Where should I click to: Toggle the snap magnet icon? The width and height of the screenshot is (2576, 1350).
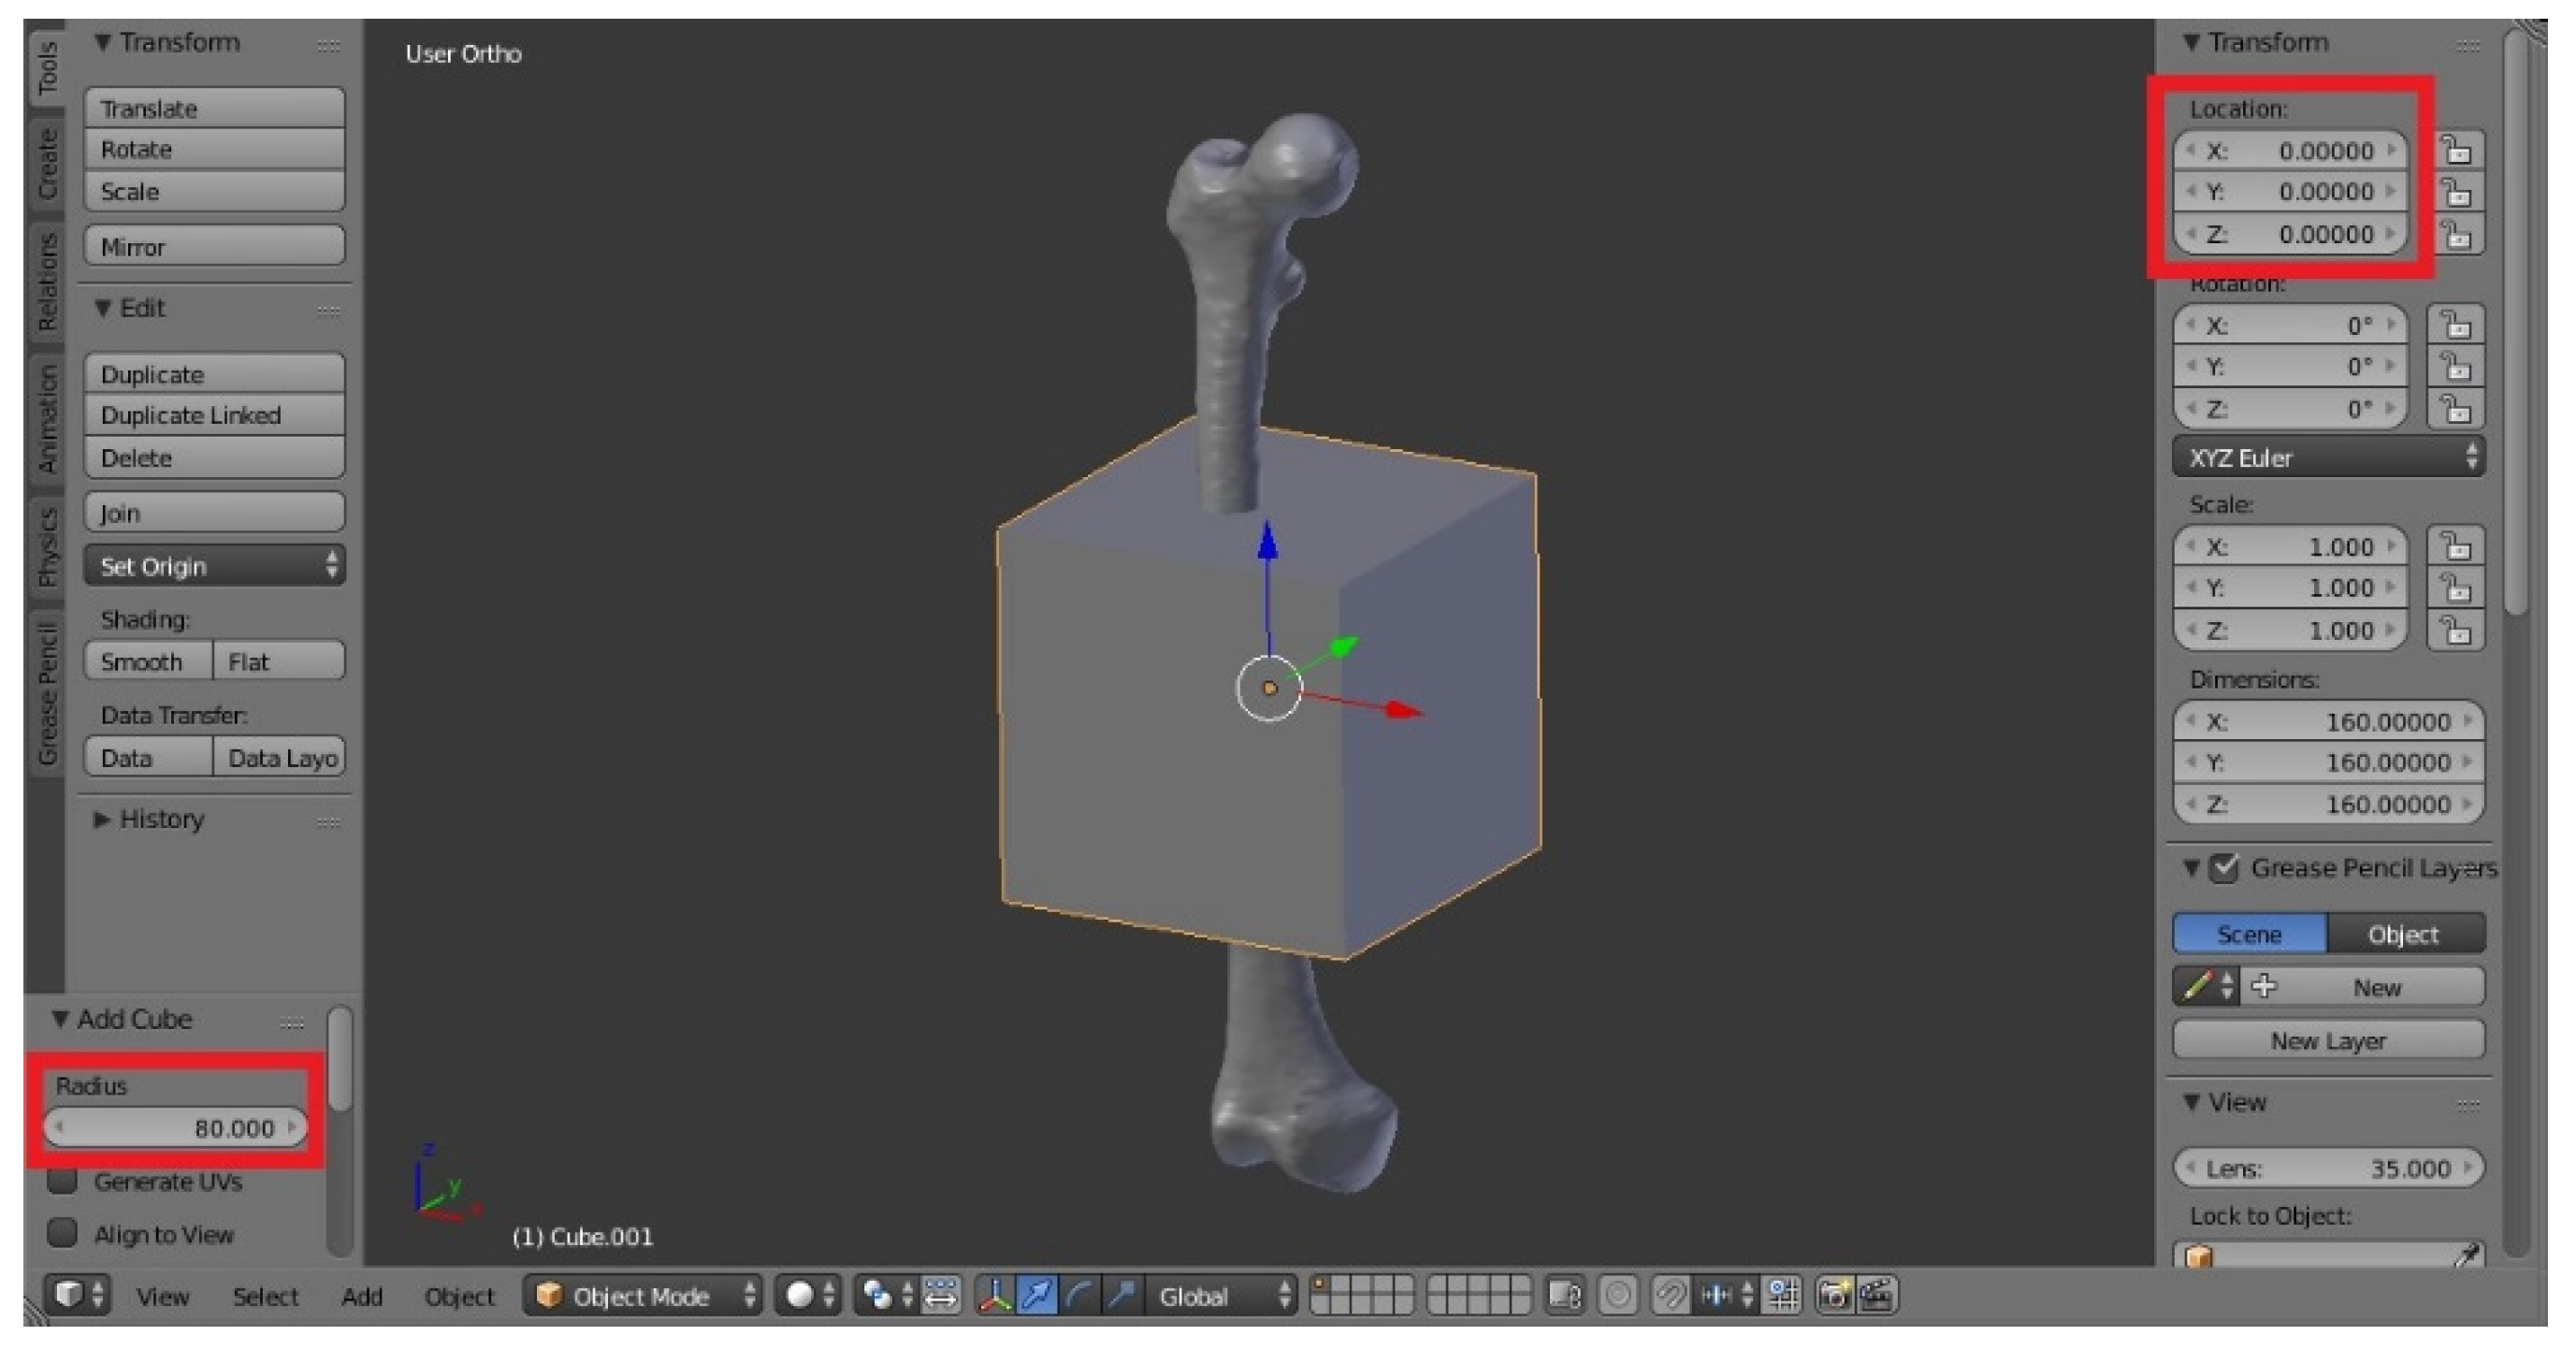[1669, 1296]
